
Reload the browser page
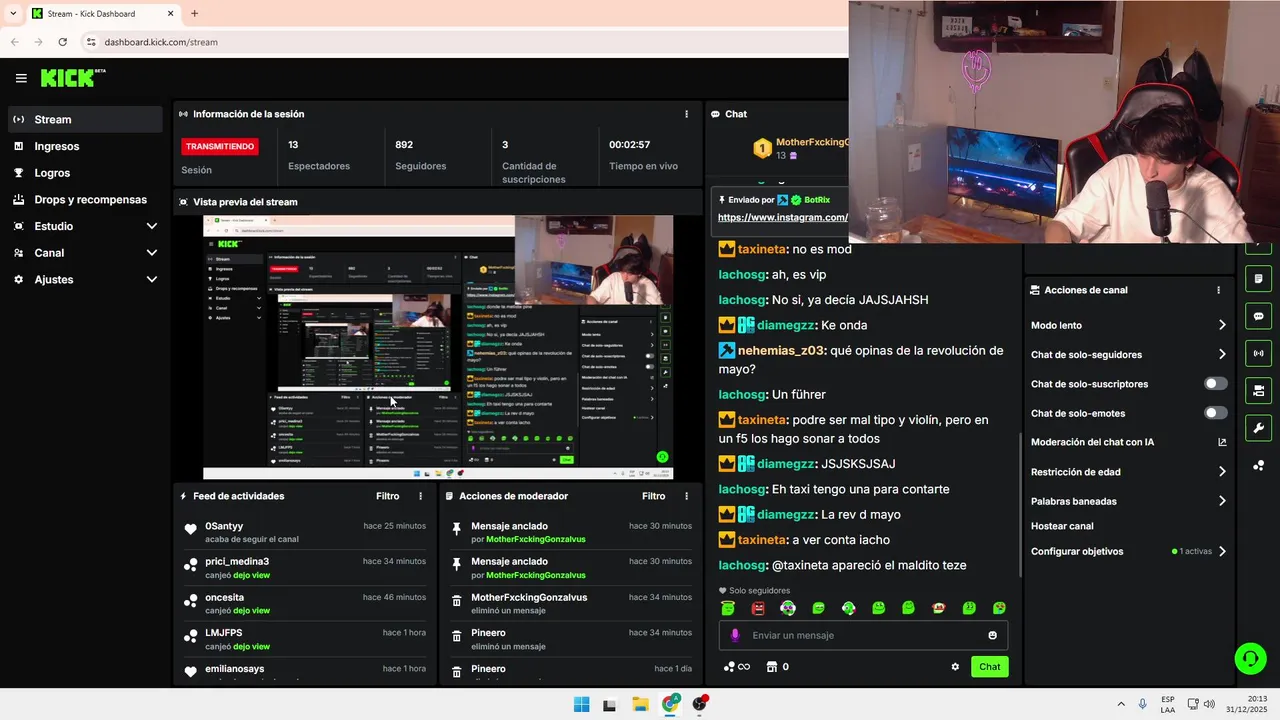62,42
